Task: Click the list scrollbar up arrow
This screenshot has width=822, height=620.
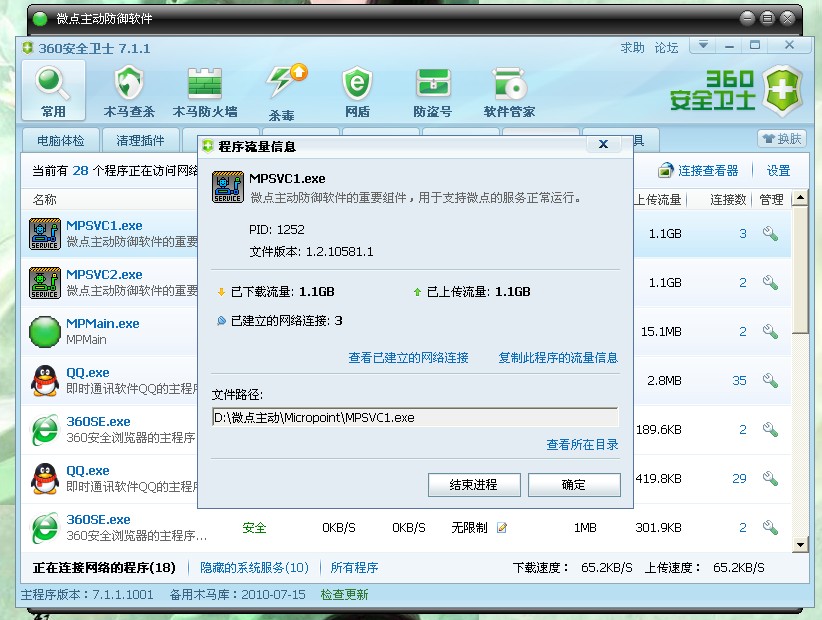Action: [x=800, y=198]
